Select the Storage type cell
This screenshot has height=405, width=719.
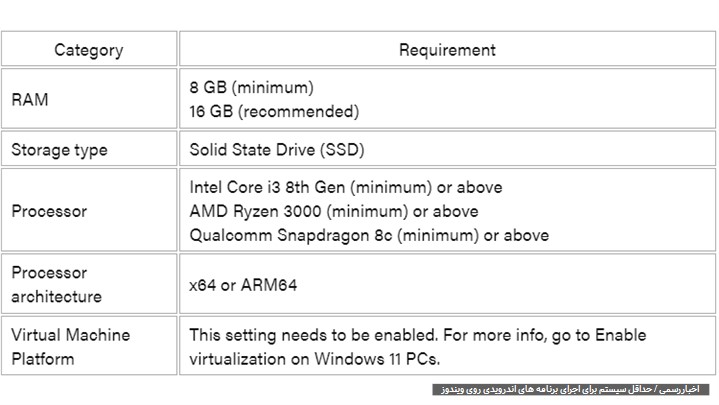tap(89, 149)
